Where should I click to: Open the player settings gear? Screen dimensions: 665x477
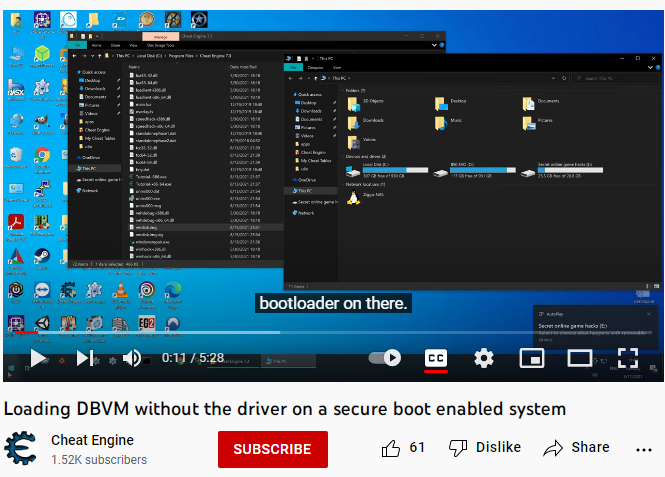484,357
